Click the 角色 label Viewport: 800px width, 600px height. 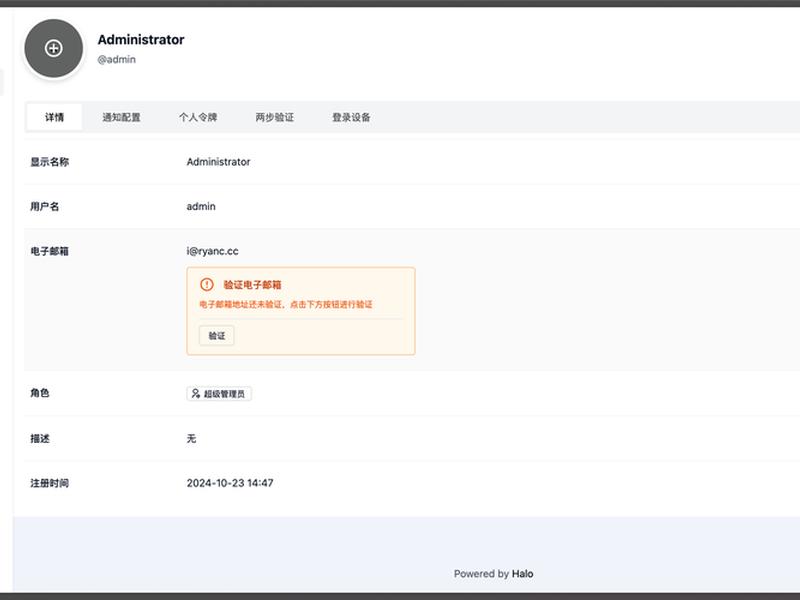(x=40, y=393)
